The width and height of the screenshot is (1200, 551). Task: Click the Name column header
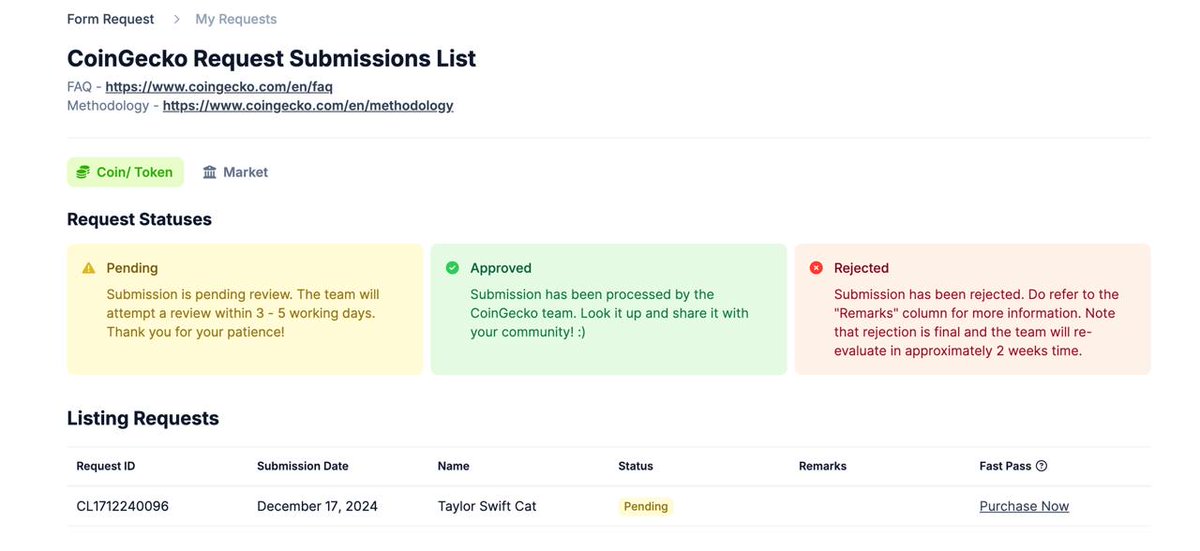pos(453,466)
